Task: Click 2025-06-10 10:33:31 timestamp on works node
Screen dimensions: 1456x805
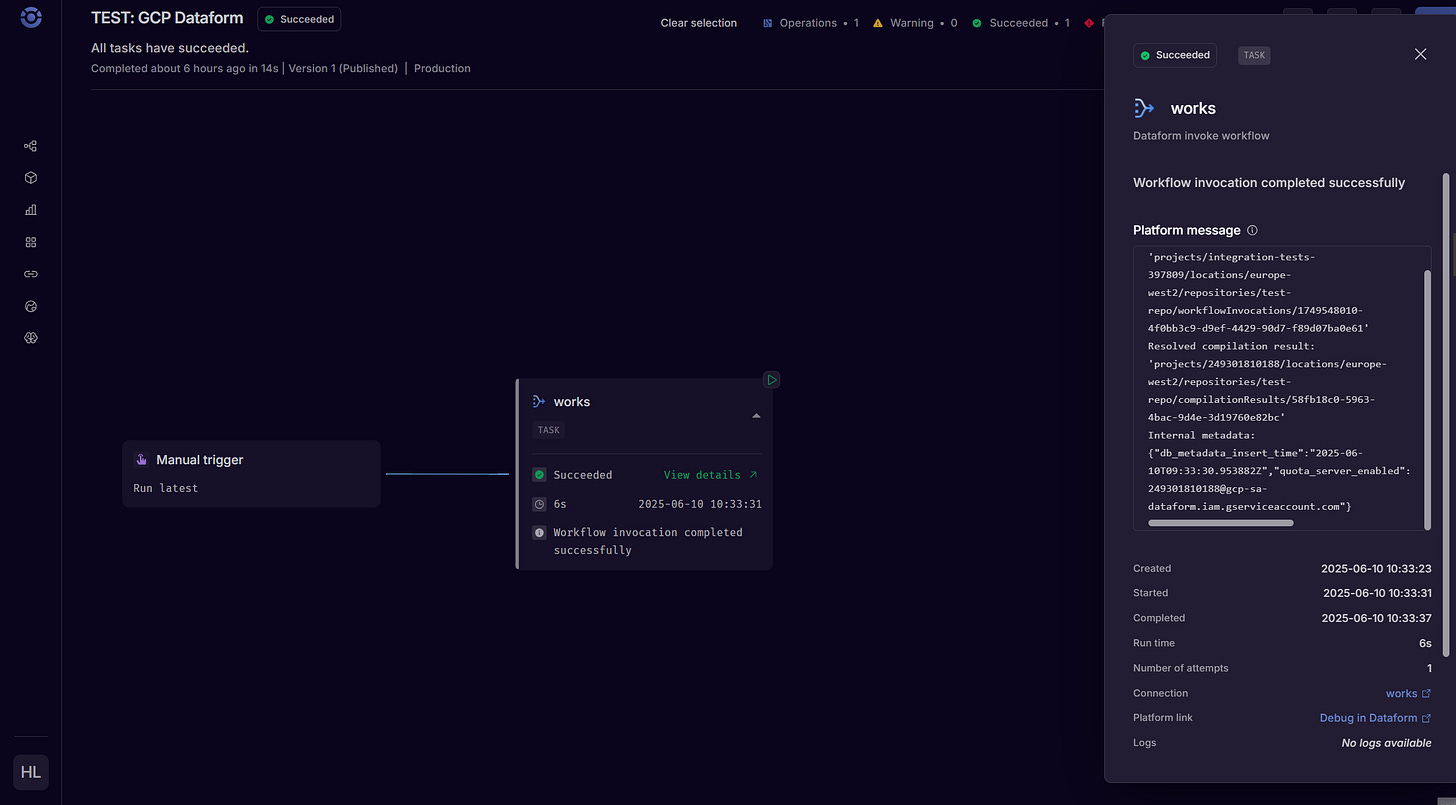Action: (x=700, y=504)
